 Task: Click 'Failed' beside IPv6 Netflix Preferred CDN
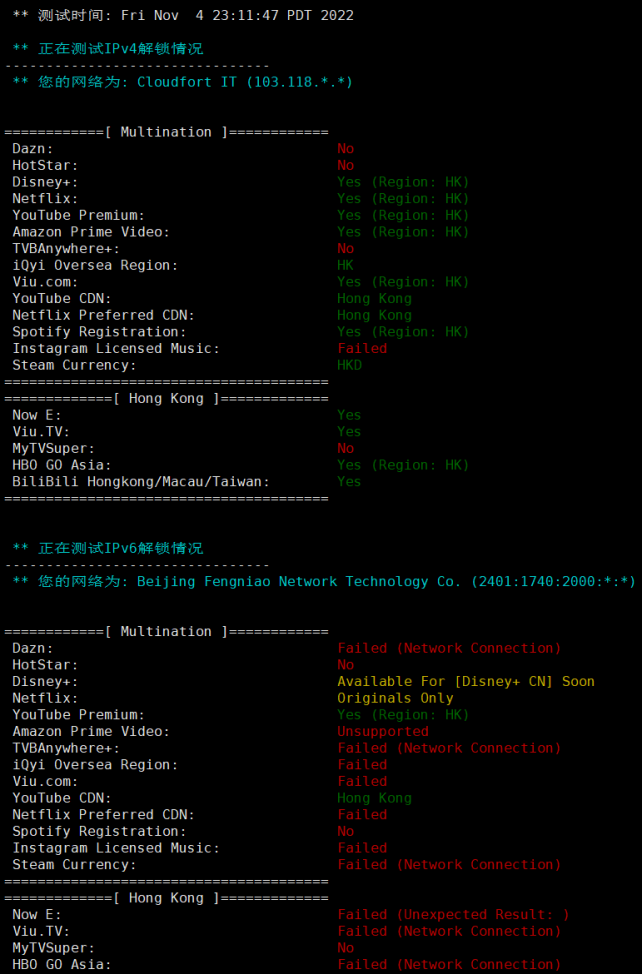(362, 814)
